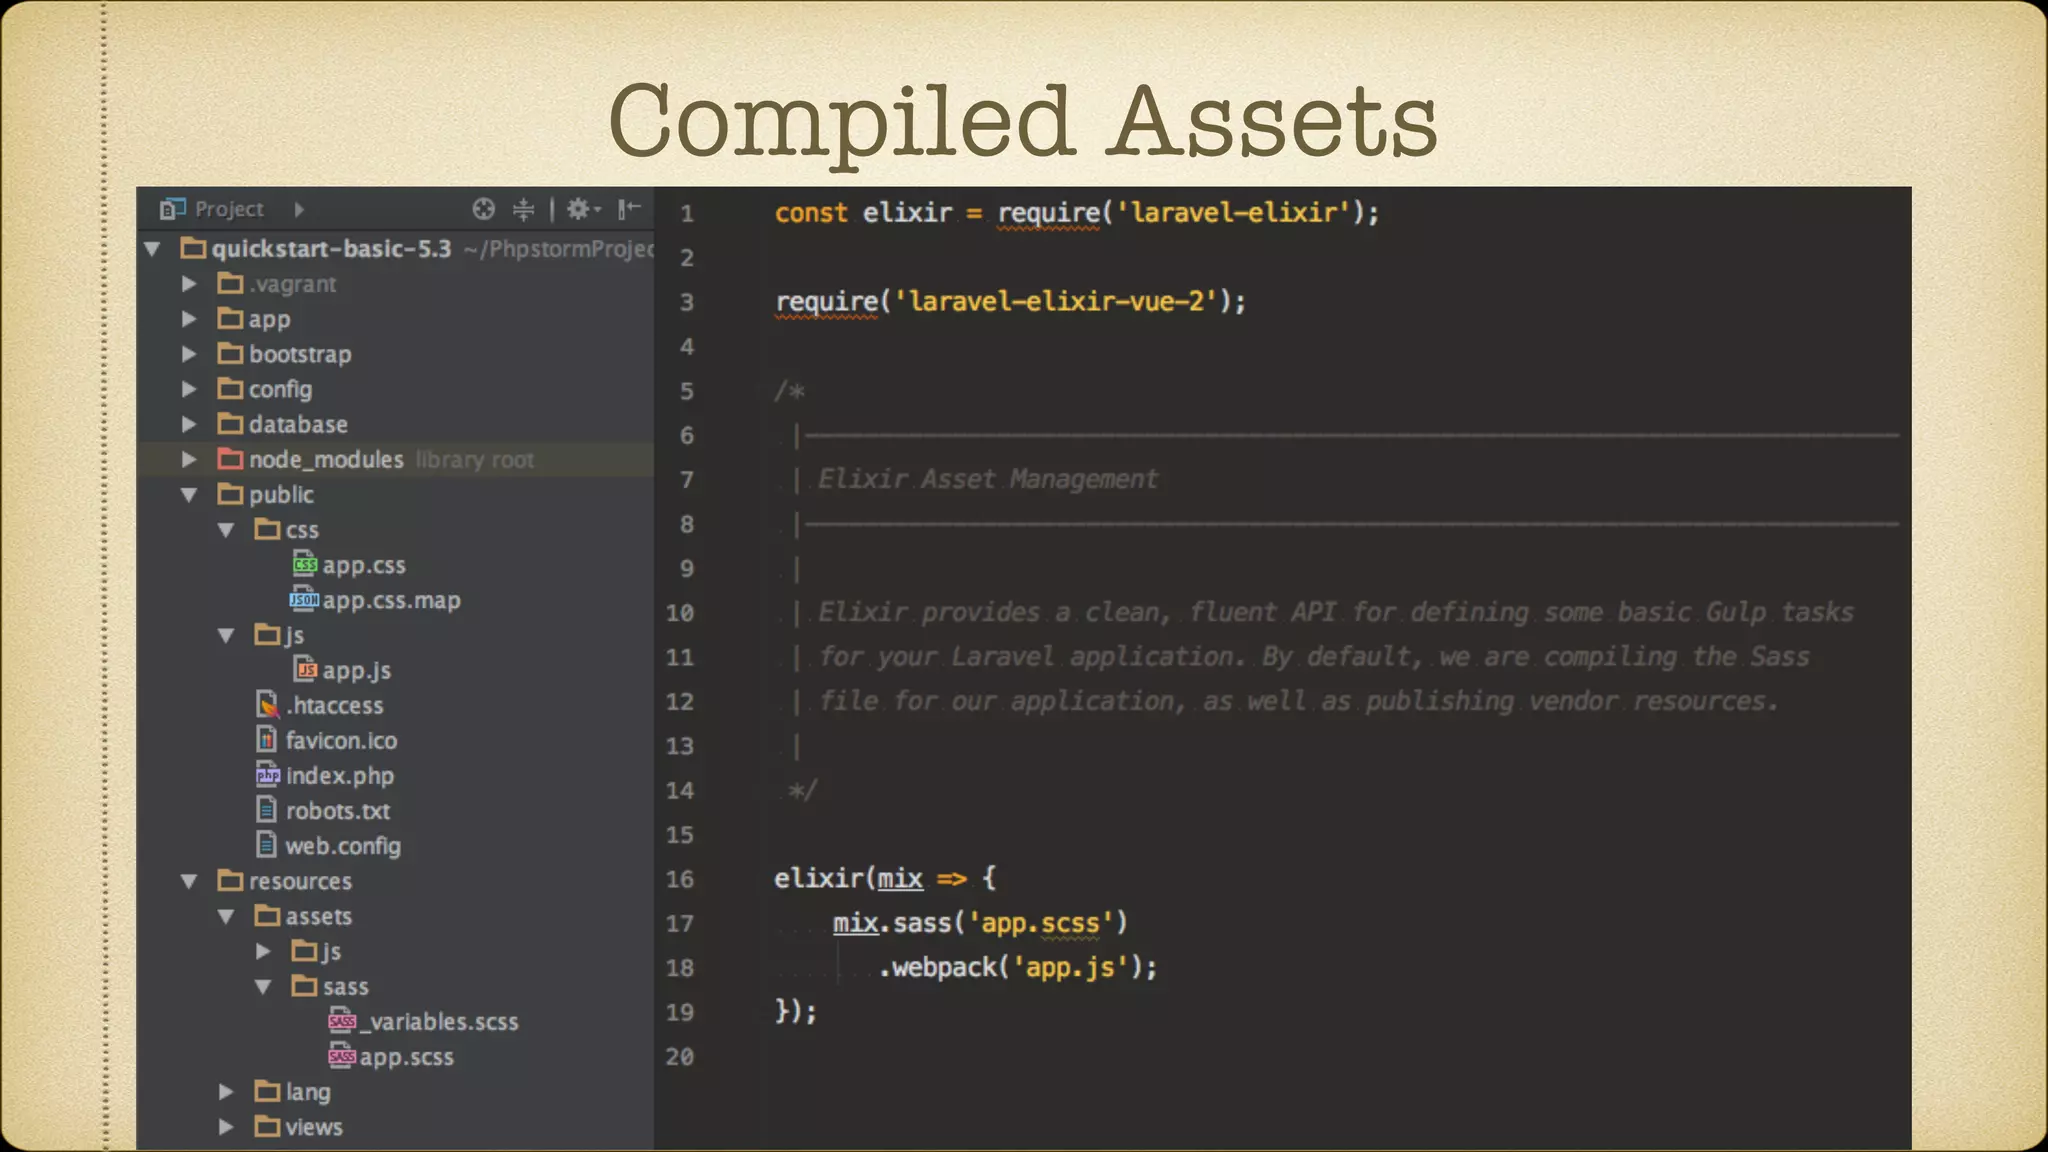Collapse the public folder
Viewport: 2048px width, 1152px height.
pos(189,495)
